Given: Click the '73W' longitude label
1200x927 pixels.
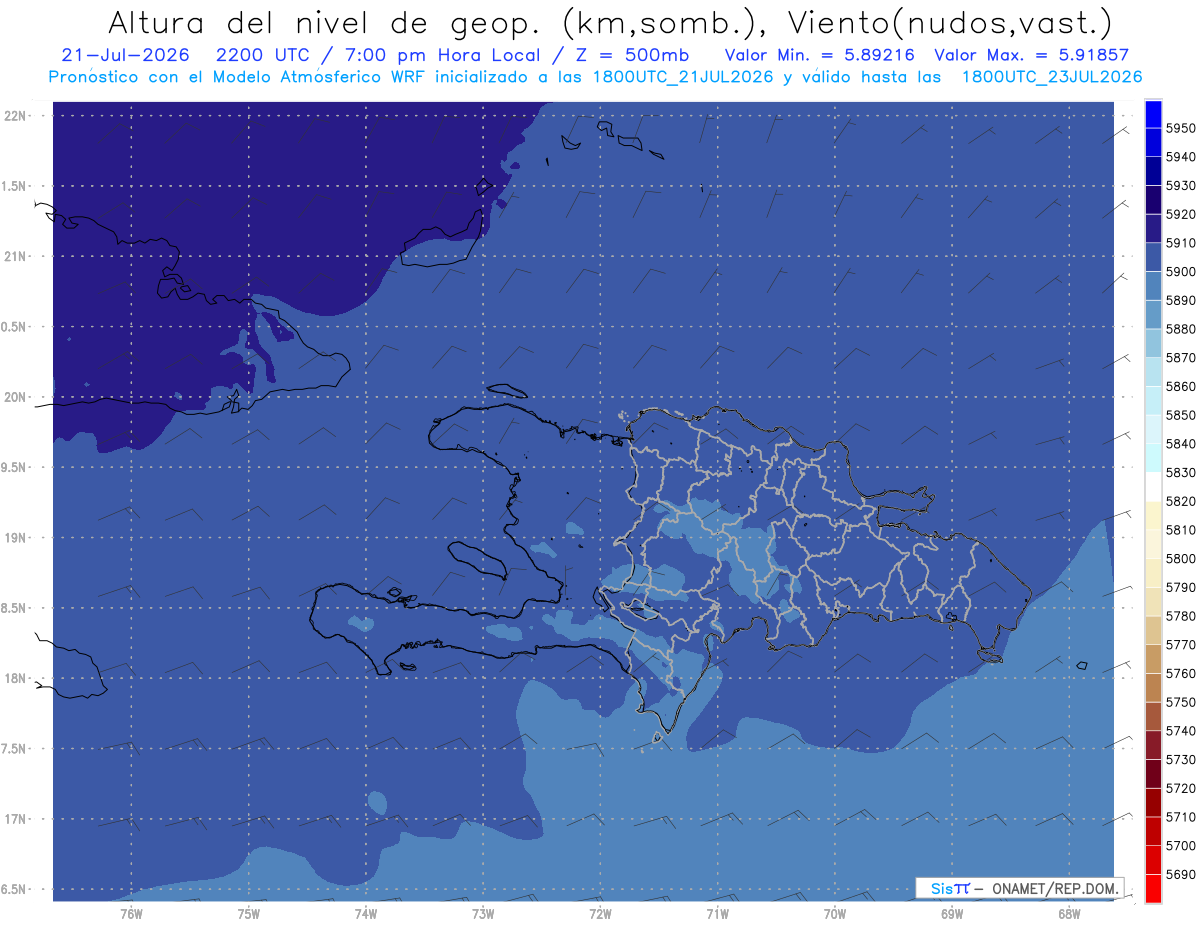Looking at the screenshot, I should coord(483,913).
